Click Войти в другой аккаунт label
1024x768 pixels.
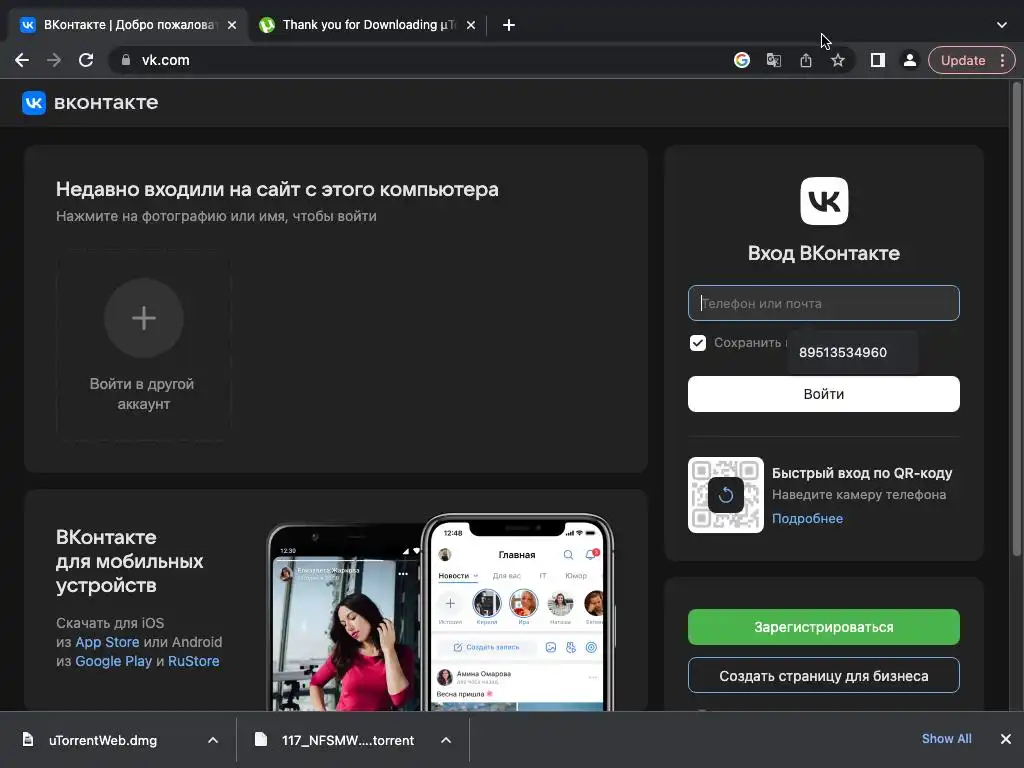[142, 394]
